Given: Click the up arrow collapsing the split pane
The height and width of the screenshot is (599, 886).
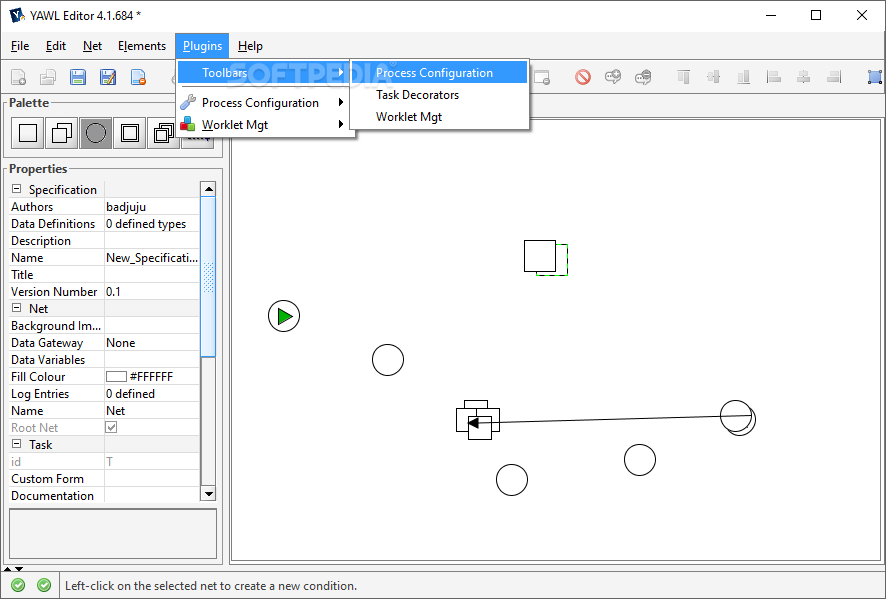Looking at the screenshot, I should pos(8,568).
